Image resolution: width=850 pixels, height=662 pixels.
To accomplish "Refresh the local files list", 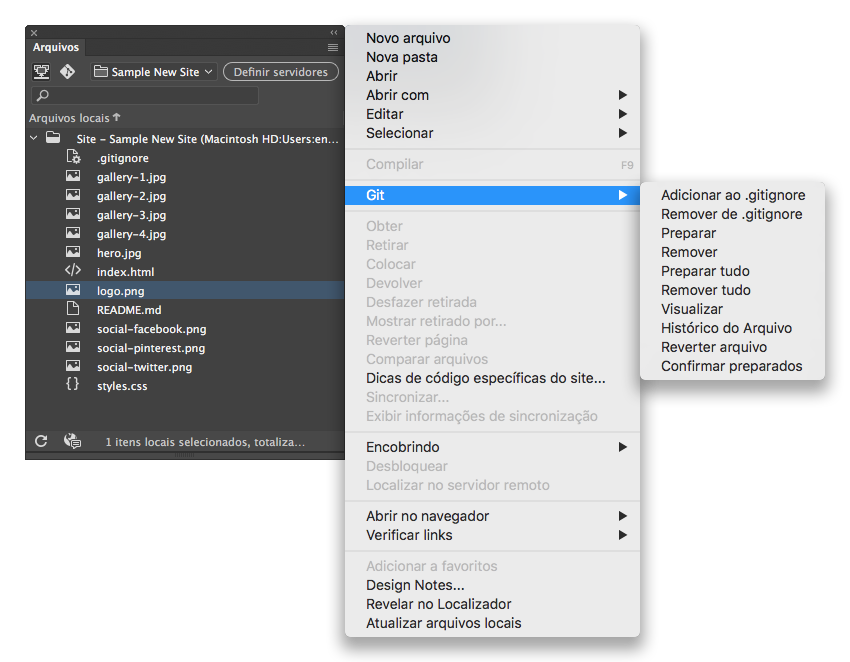I will click(x=41, y=441).
